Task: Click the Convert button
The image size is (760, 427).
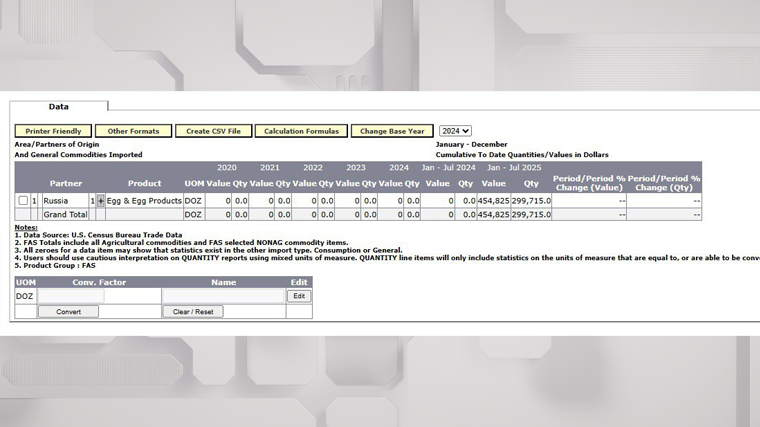Action: tap(68, 312)
